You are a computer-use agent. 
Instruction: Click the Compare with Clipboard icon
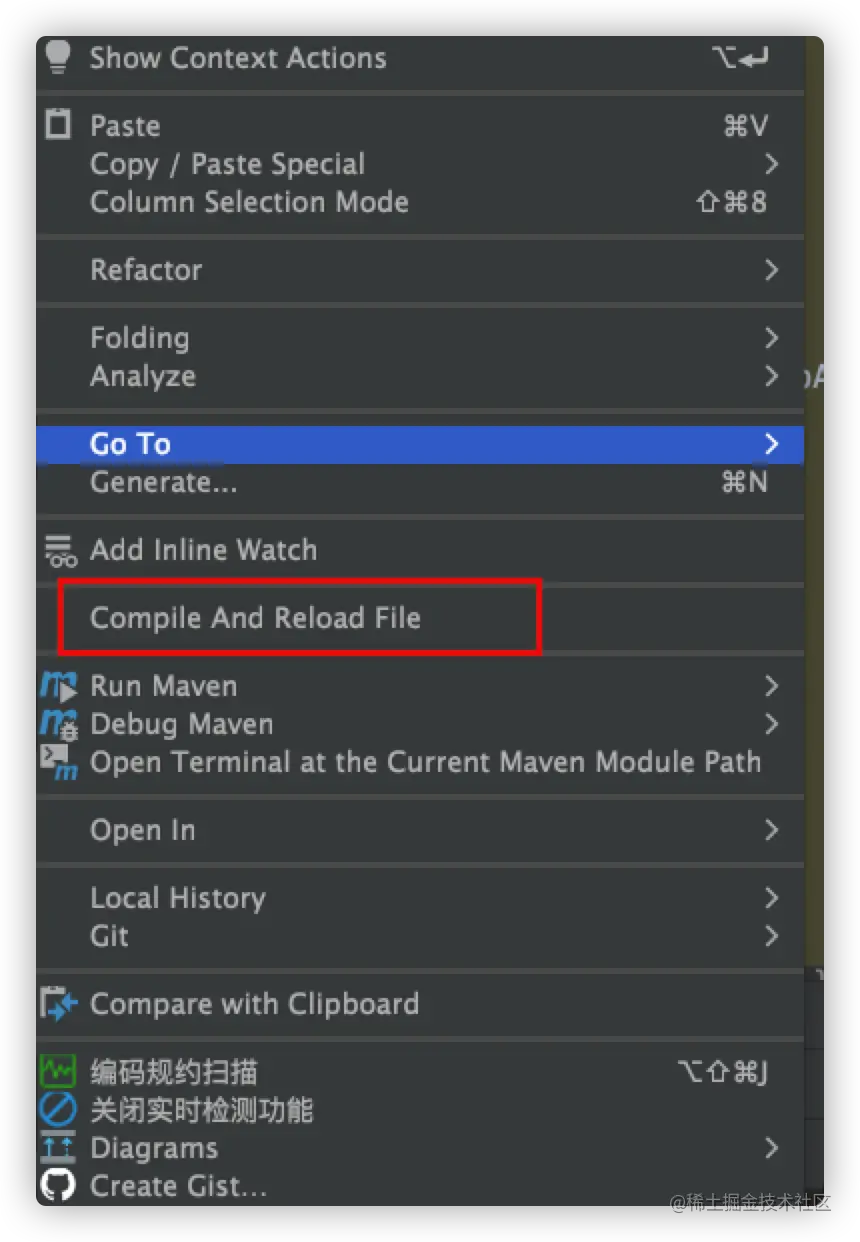point(59,1004)
